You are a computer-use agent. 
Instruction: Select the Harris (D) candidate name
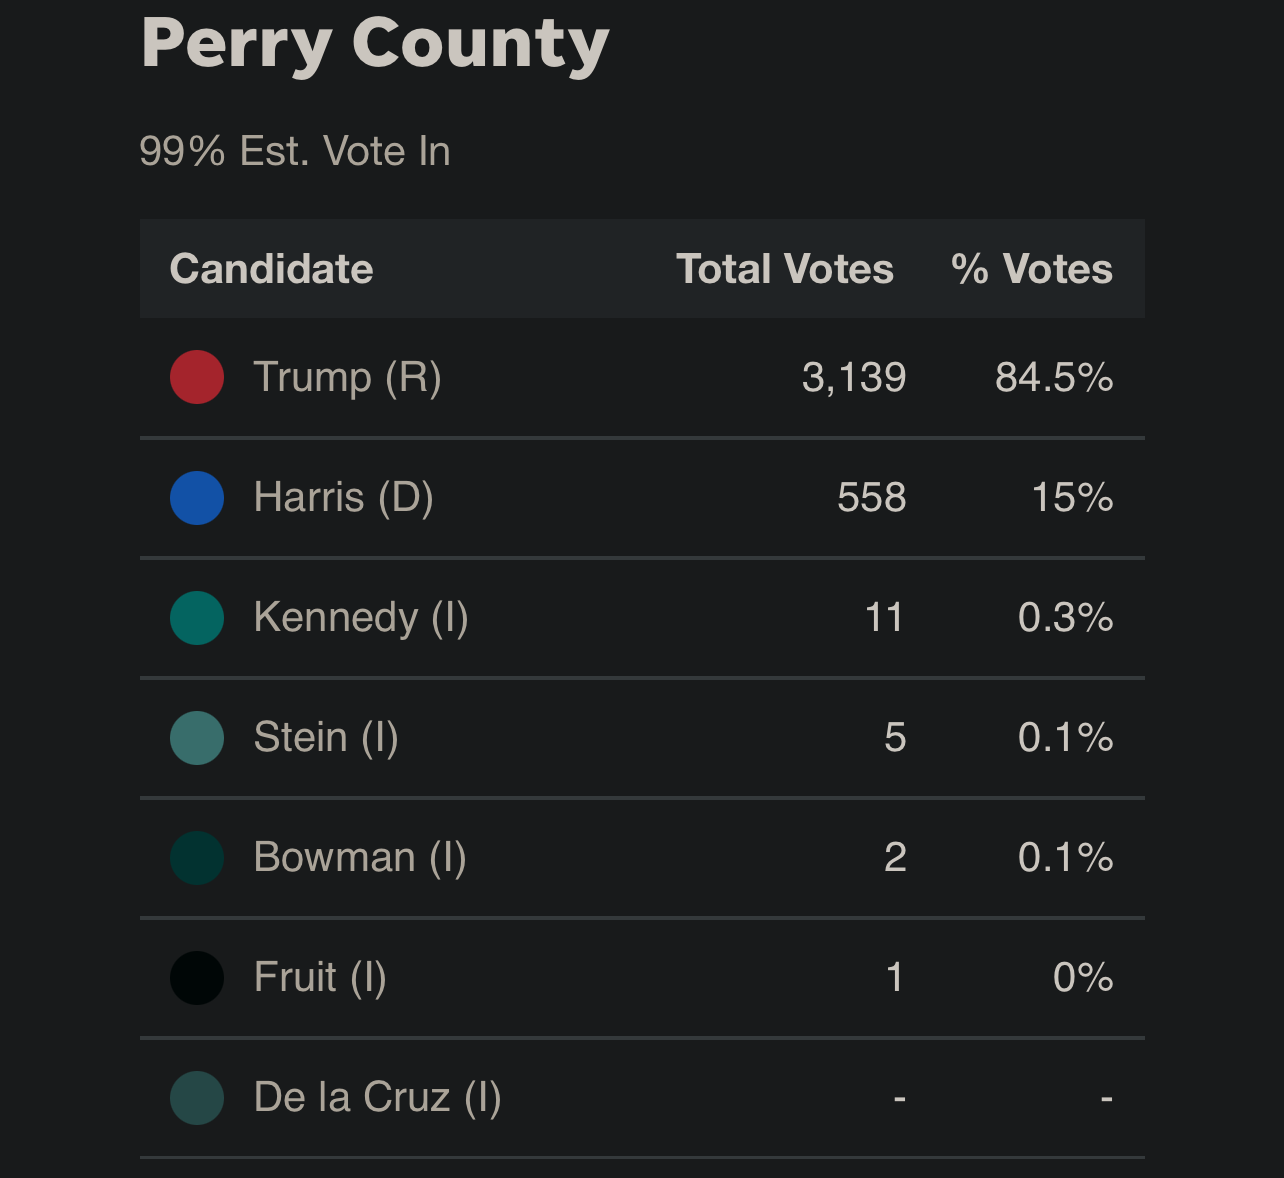[343, 498]
